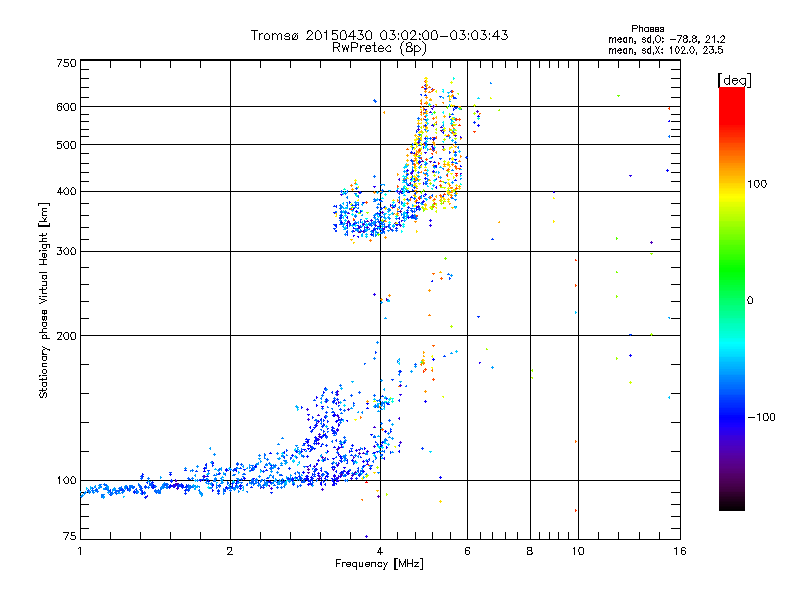Click the x-axis label '10'
Image resolution: width=800 pixels, height=600 pixels.
coord(578,551)
